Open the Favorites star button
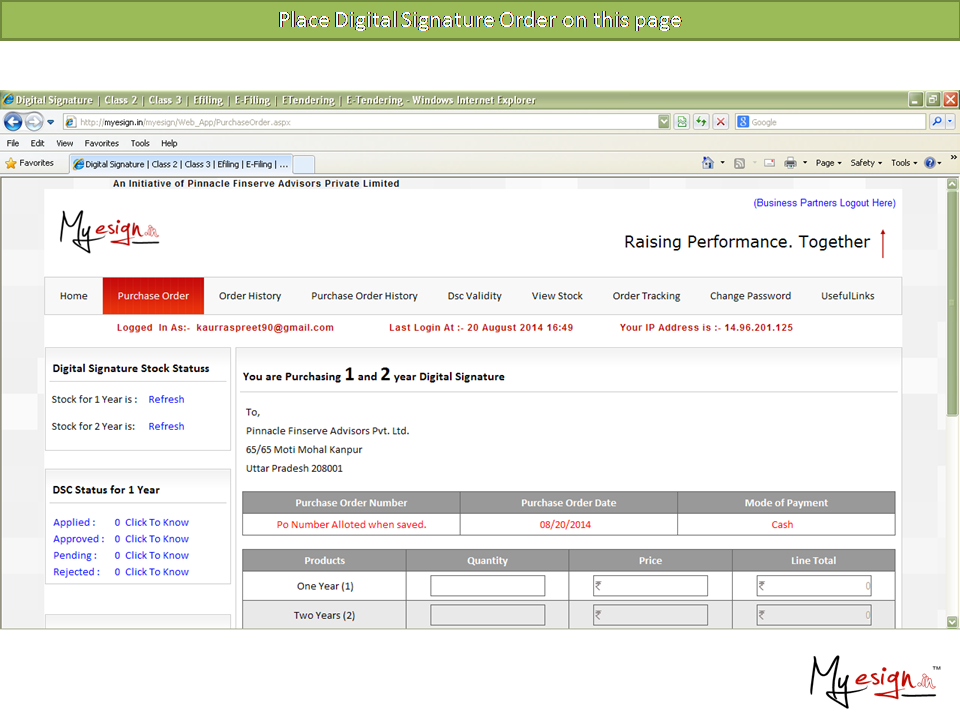This screenshot has width=960, height=720. [x=30, y=163]
